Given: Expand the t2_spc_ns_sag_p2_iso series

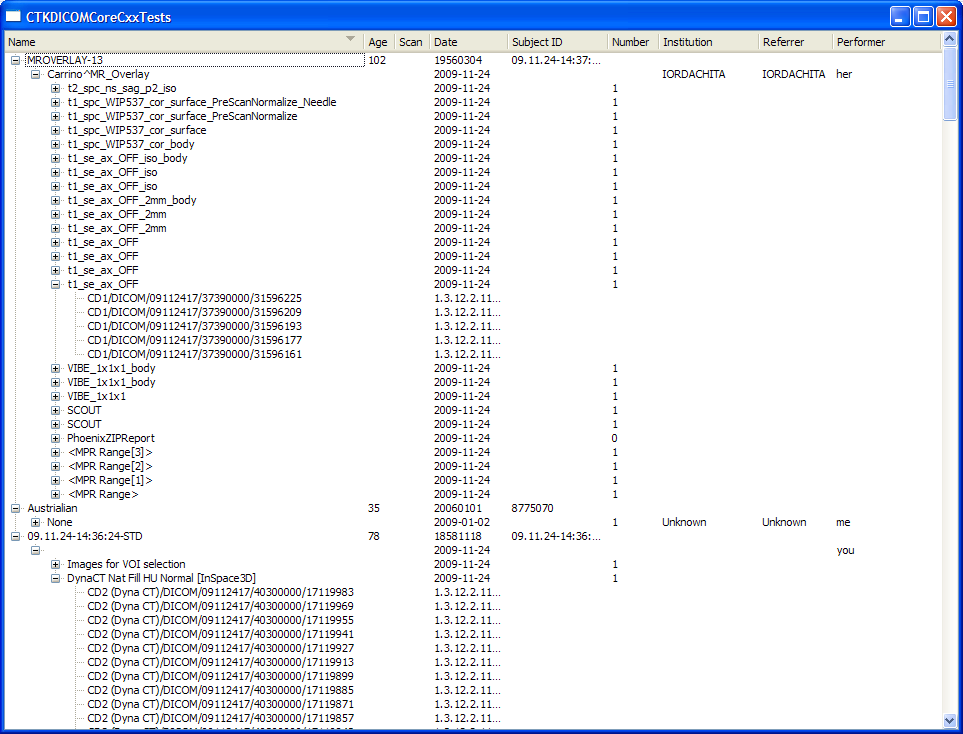Looking at the screenshot, I should pos(56,88).
